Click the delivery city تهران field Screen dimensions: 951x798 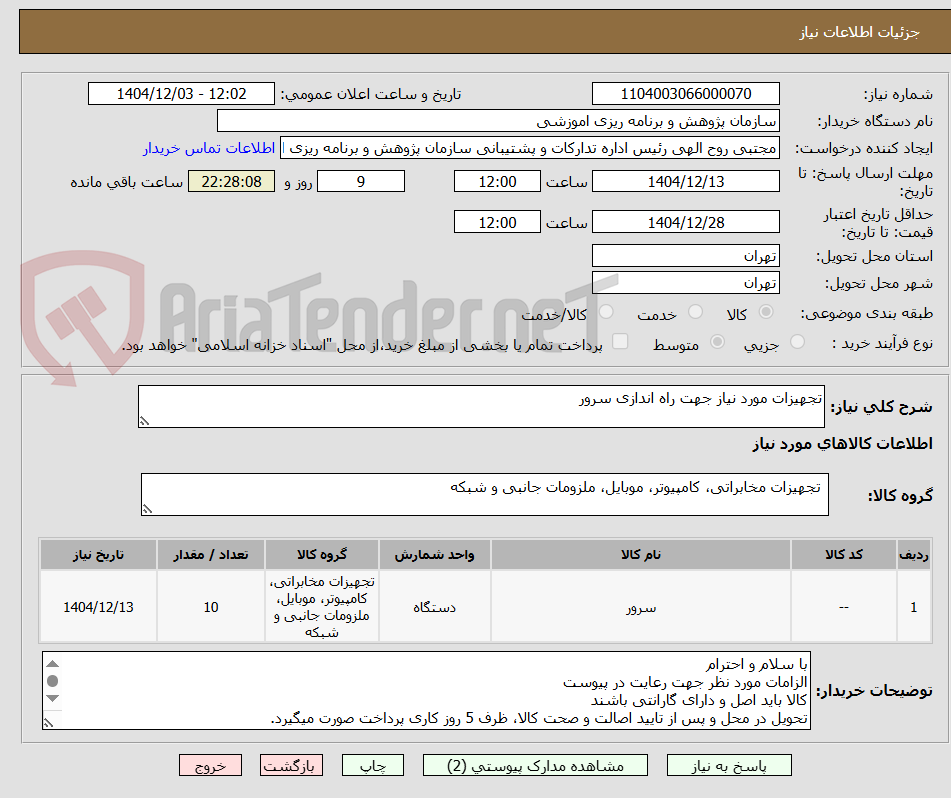(x=685, y=283)
